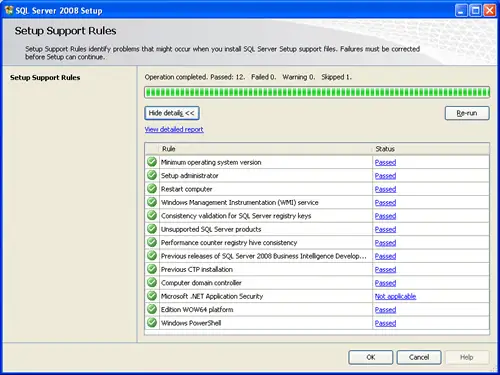Click check icon for Unsupported SQL Server products
Viewport: 500px width, 375px height.
pos(152,229)
